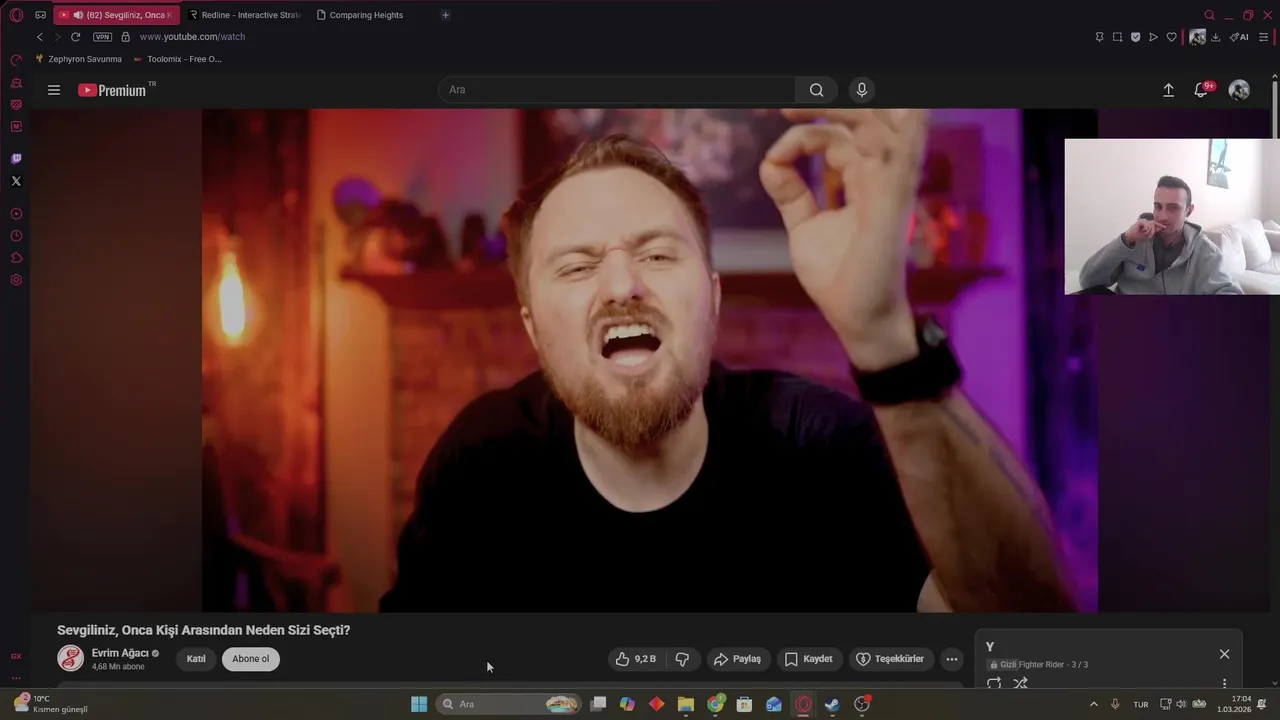Open the weather widget 10°C Kısmen güneşli
The height and width of the screenshot is (720, 1280).
(50, 704)
